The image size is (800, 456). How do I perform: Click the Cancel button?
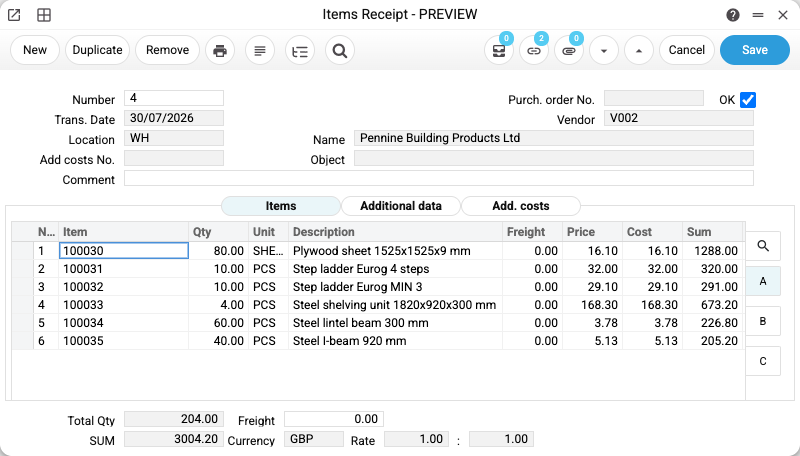click(687, 50)
